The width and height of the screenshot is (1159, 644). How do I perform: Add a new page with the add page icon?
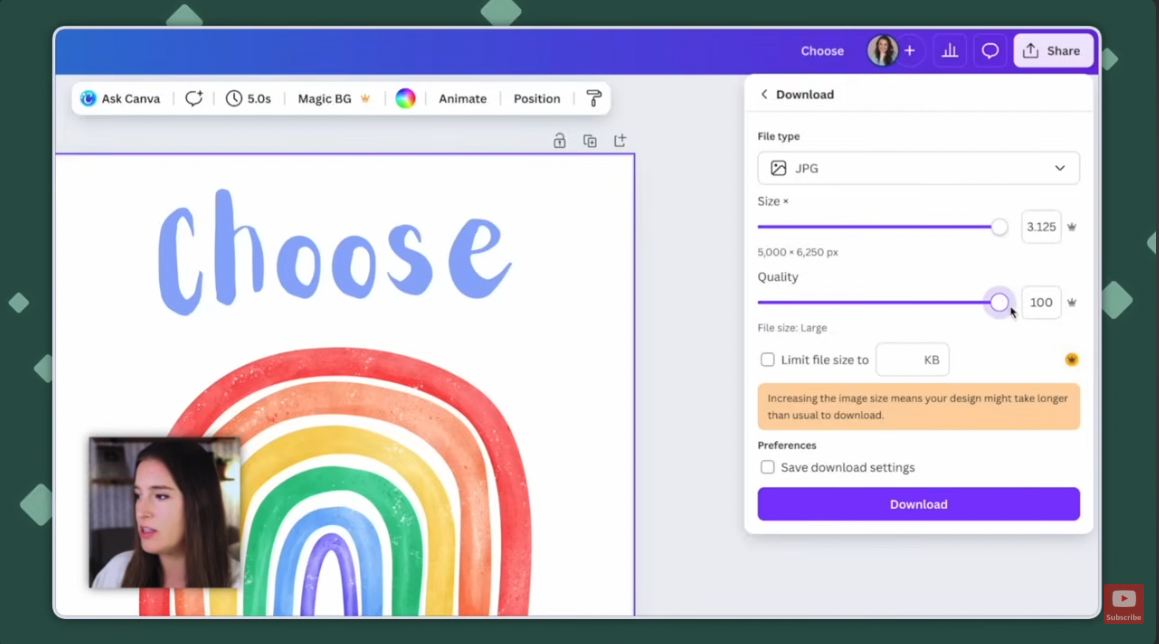click(x=620, y=140)
